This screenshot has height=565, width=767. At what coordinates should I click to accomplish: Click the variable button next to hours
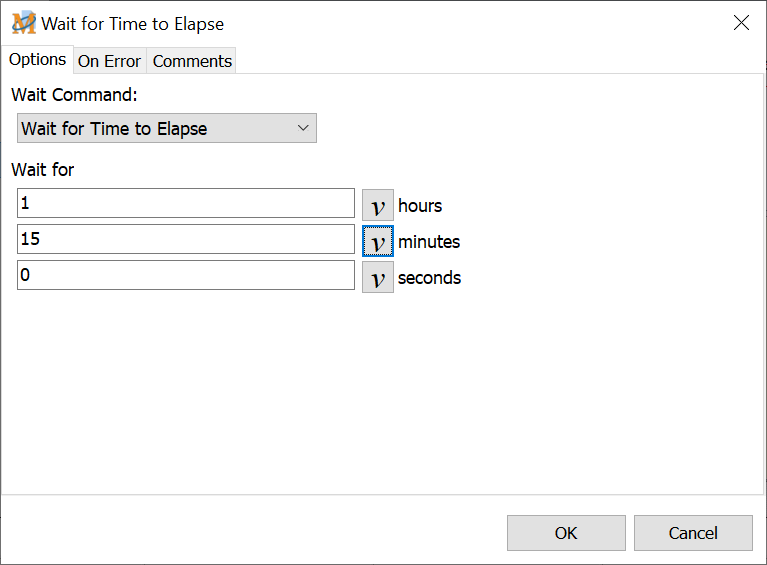tap(377, 205)
